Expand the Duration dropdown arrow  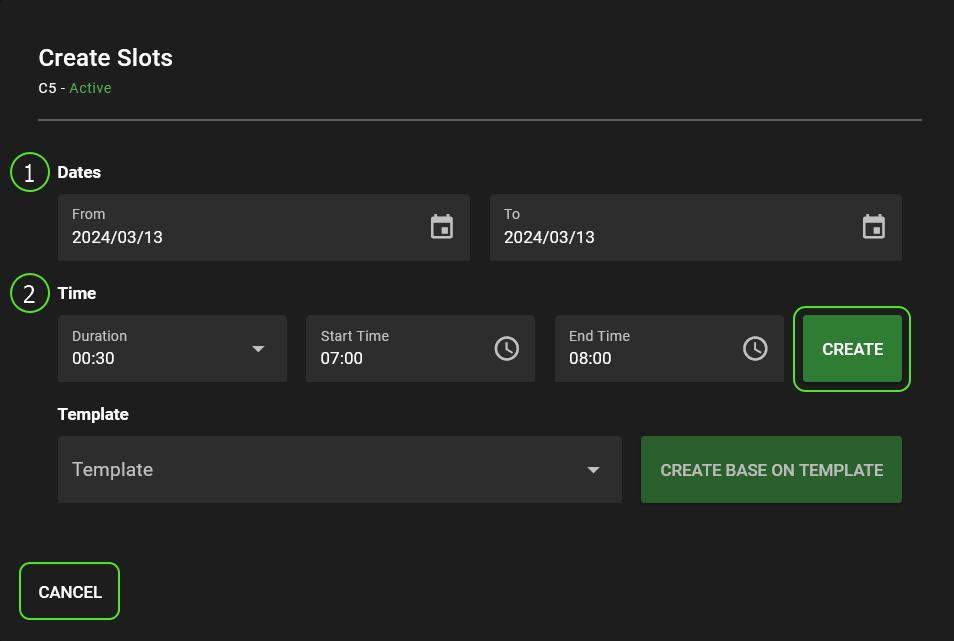coord(258,349)
